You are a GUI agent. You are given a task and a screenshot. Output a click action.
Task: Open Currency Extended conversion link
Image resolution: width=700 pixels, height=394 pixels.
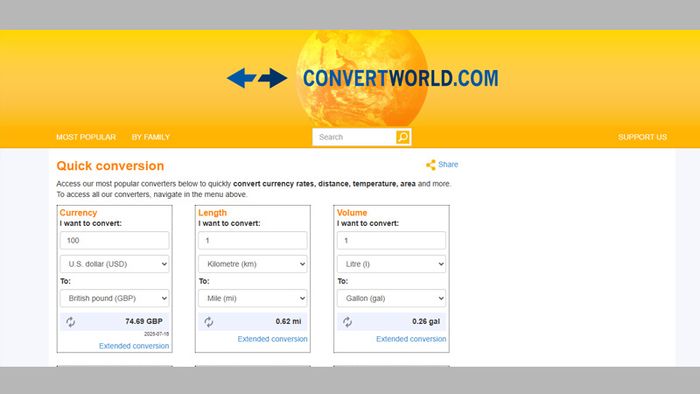pyautogui.click(x=134, y=346)
